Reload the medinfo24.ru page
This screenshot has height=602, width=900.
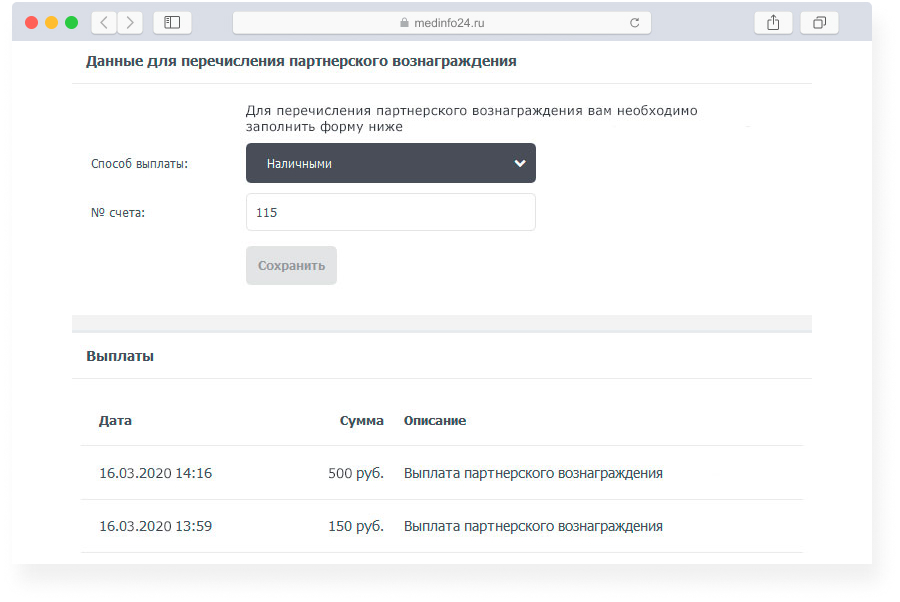634,23
